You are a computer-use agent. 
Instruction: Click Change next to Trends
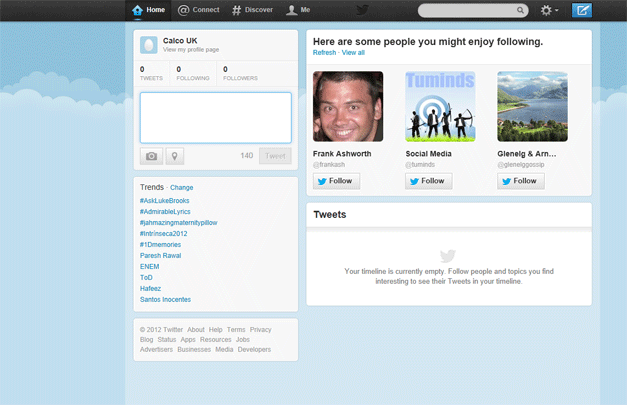182,188
